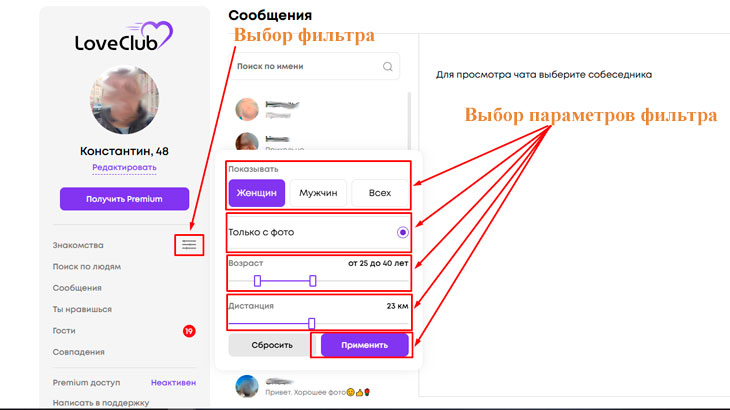Image resolution: width=730 pixels, height=410 pixels.
Task: Click the LoveClub heart logo
Action: click(124, 36)
